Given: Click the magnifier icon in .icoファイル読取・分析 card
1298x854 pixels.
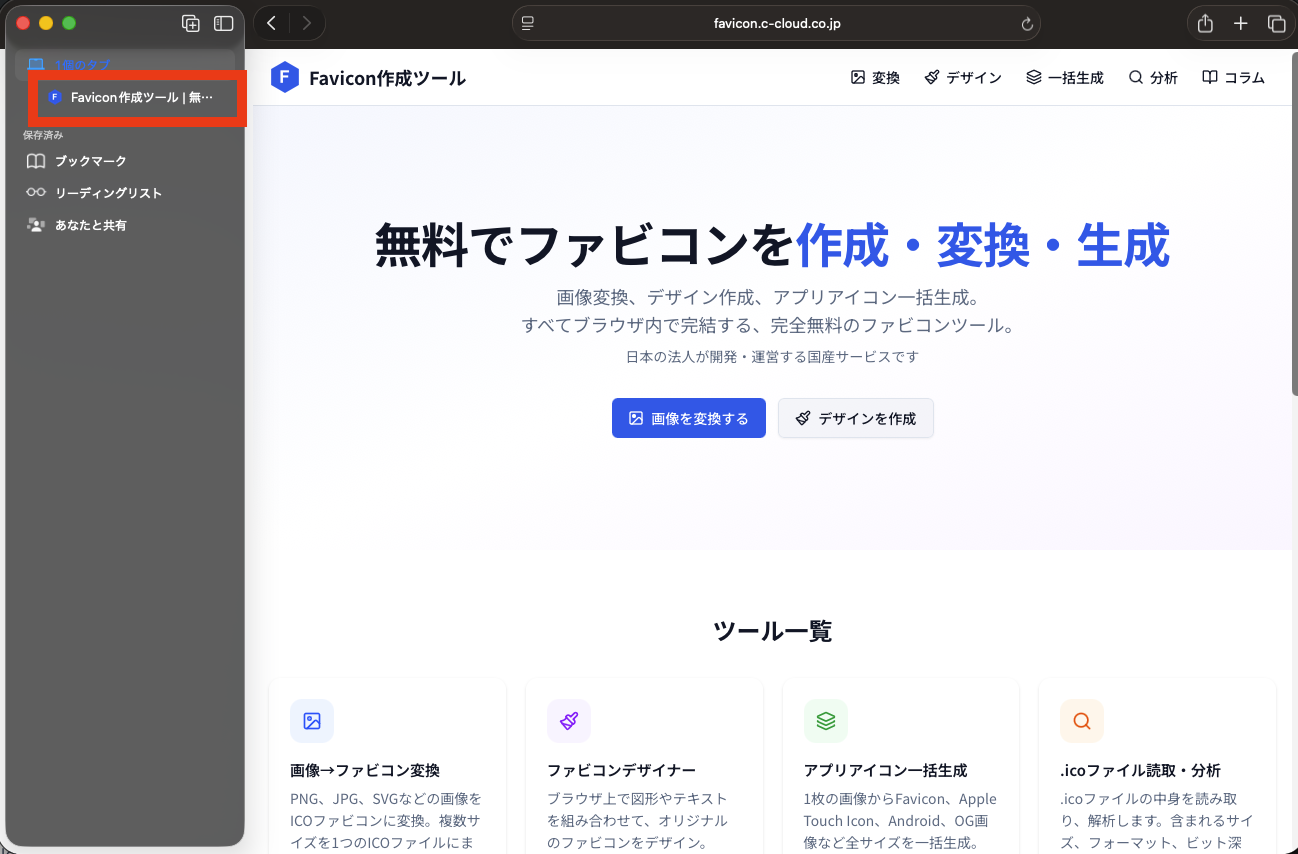Looking at the screenshot, I should tap(1082, 721).
